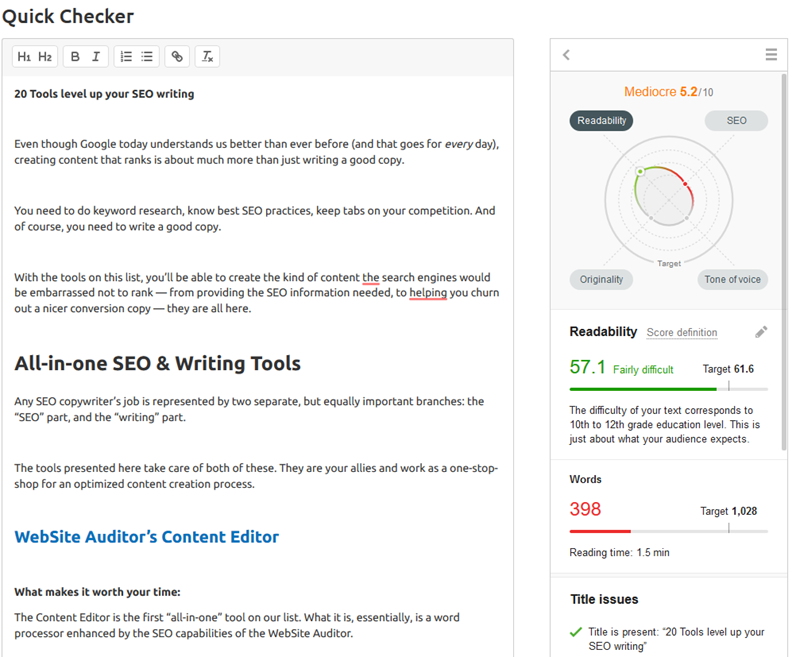The width and height of the screenshot is (800, 657).
Task: Apply Heading 1 formatting
Action: click(25, 57)
